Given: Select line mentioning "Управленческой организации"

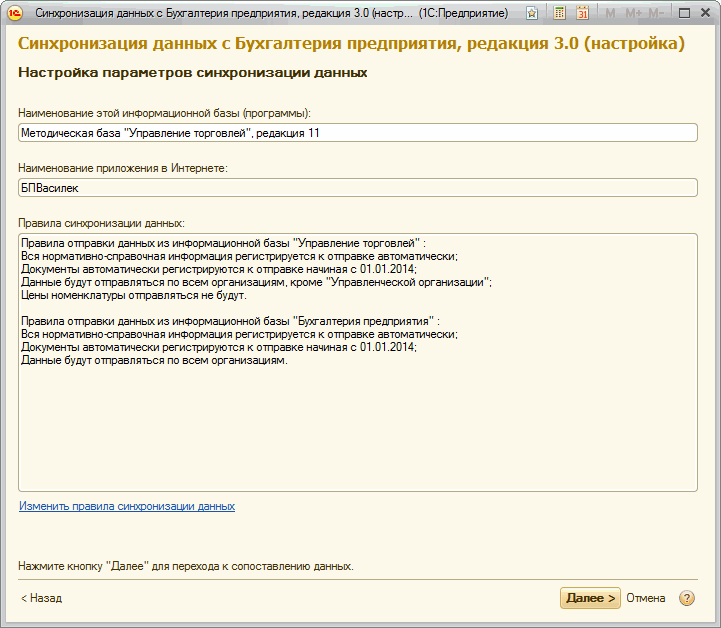Looking at the screenshot, I should coord(256,282).
